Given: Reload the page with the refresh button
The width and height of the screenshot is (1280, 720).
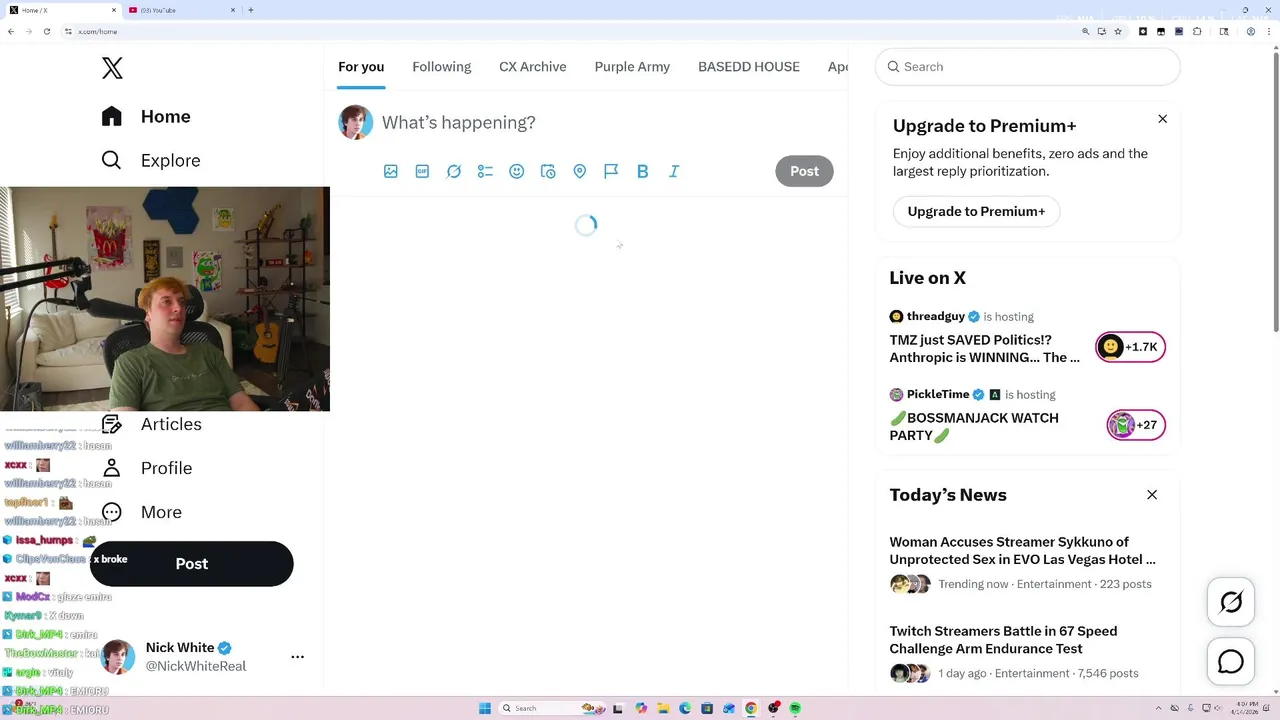Looking at the screenshot, I should point(46,31).
